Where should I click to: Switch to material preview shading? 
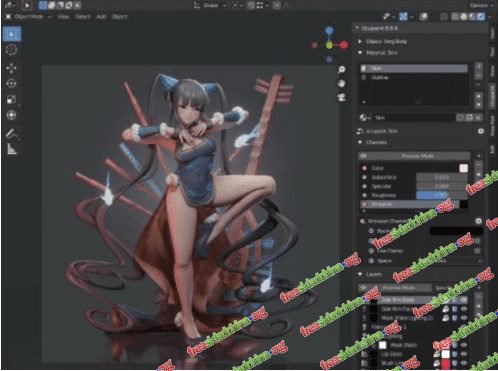coord(472,17)
